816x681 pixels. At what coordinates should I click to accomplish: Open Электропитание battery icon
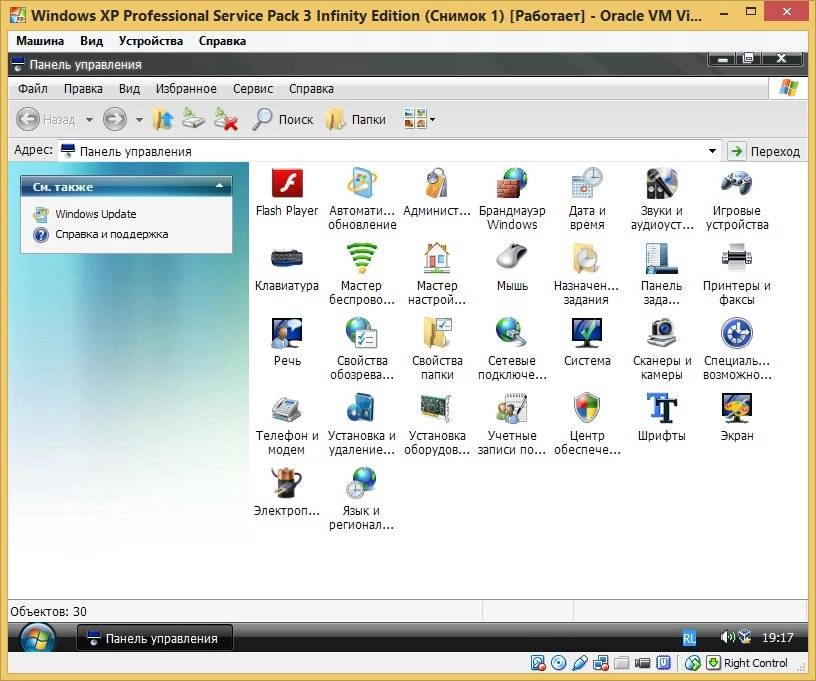(x=287, y=483)
